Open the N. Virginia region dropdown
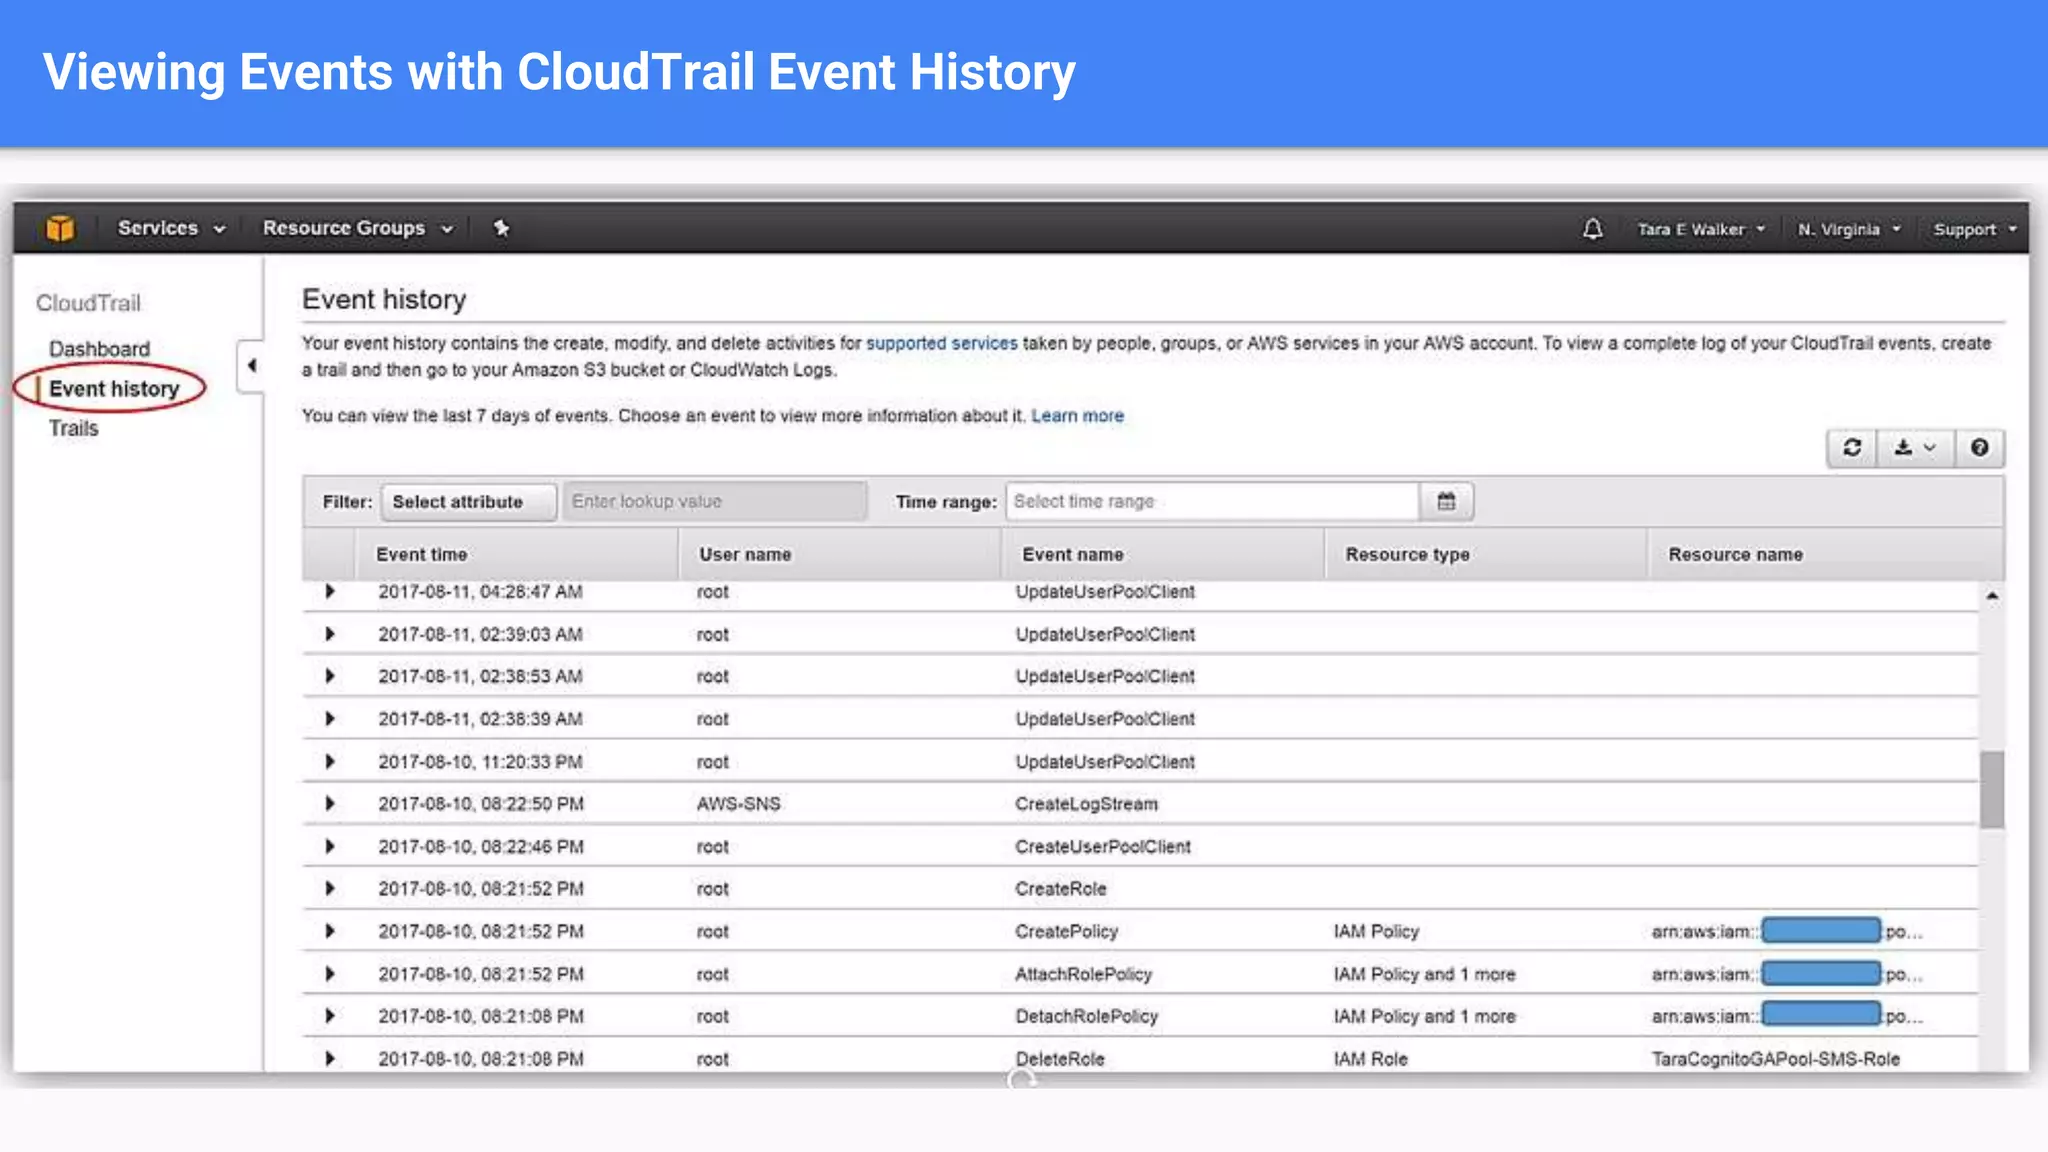Image resolution: width=2048 pixels, height=1152 pixels. tap(1849, 229)
